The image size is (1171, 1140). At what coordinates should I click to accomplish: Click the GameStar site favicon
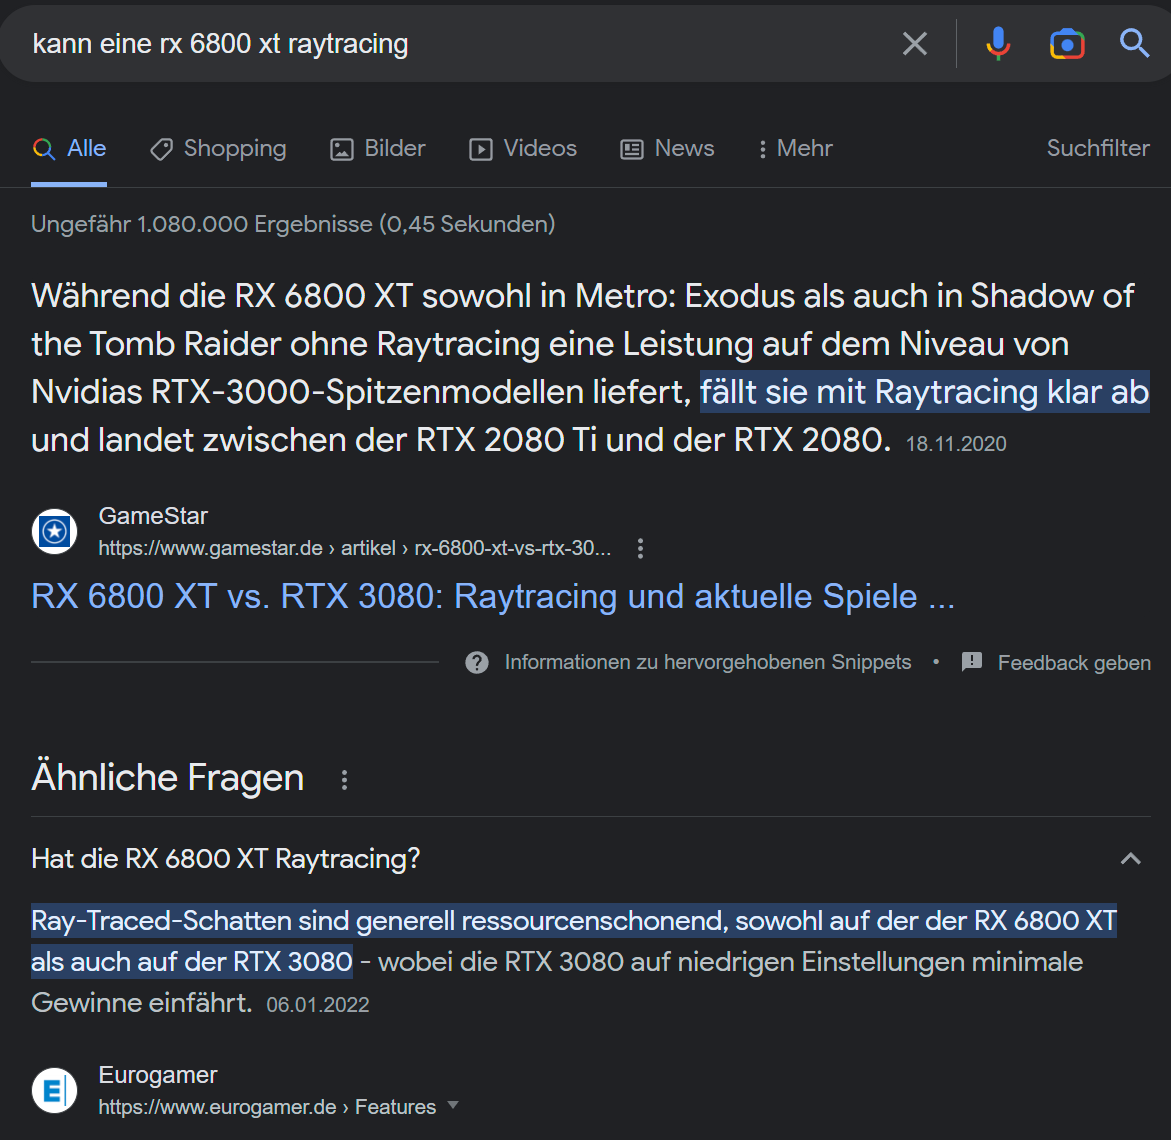[55, 532]
